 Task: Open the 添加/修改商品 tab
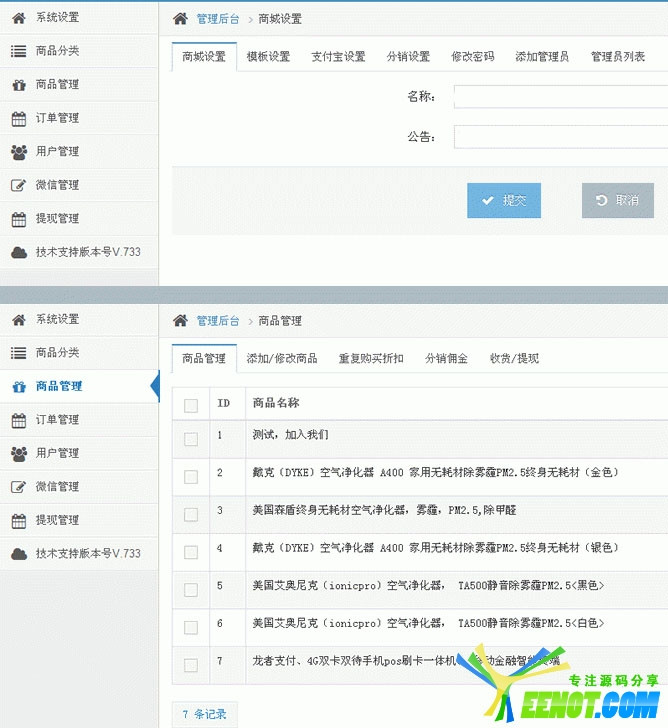(x=282, y=358)
